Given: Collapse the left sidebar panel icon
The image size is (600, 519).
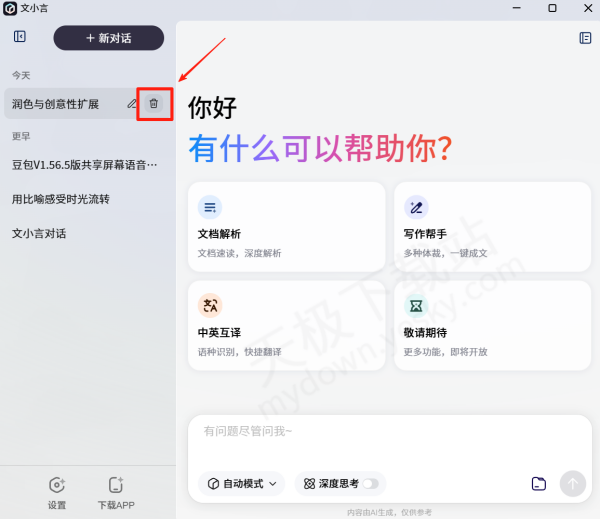Looking at the screenshot, I should coord(20,37).
